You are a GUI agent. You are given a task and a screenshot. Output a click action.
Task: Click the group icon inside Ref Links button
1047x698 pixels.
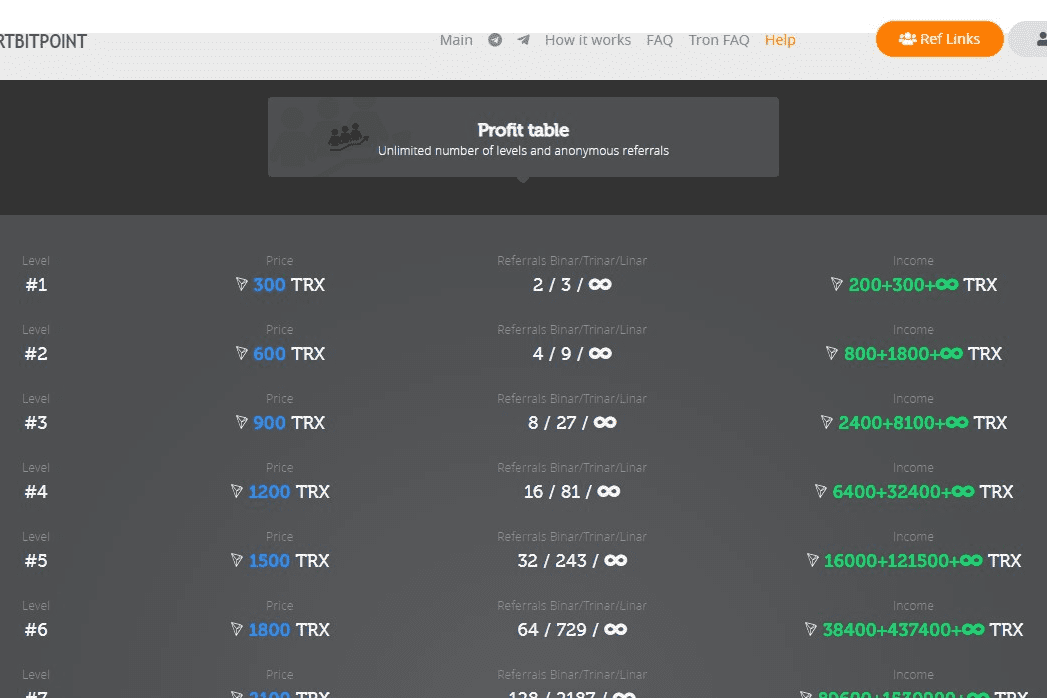tap(909, 39)
